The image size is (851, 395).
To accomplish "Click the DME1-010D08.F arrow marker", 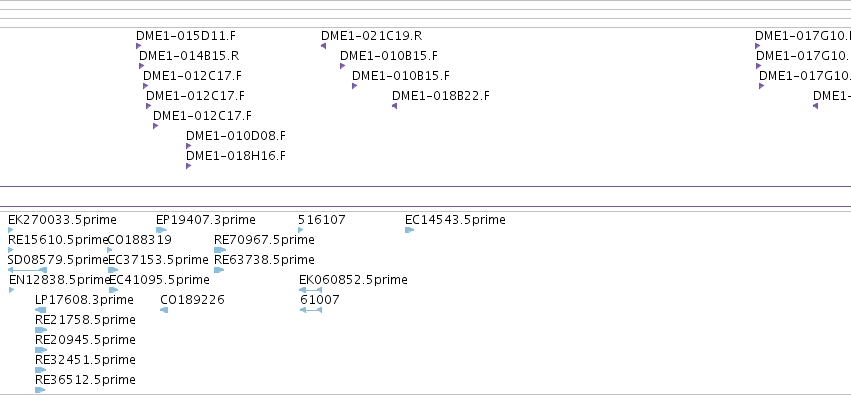I will (188, 146).
